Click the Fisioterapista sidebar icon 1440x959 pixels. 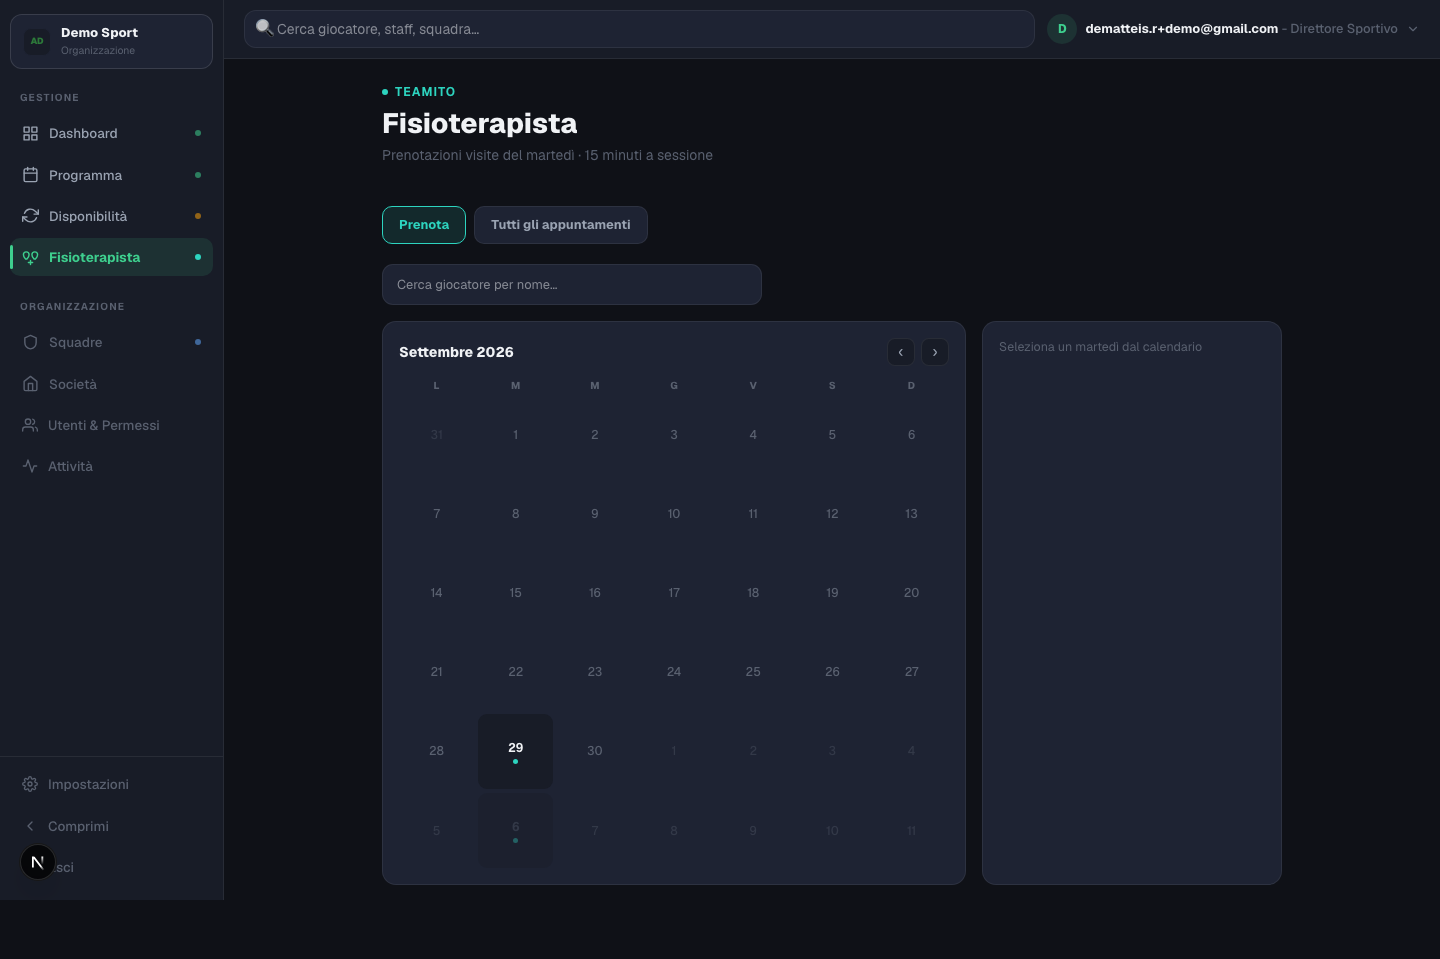tap(30, 257)
